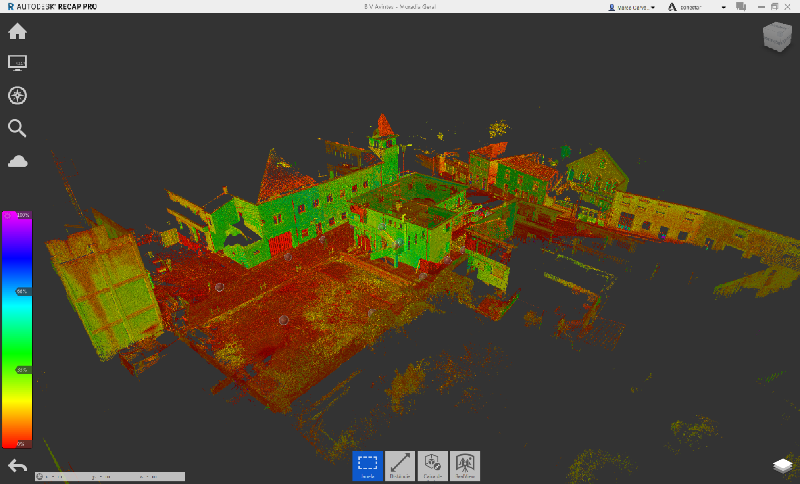Click the 33% marker on the color scale
Viewport: 800px width, 484px height.
[x=19, y=369]
